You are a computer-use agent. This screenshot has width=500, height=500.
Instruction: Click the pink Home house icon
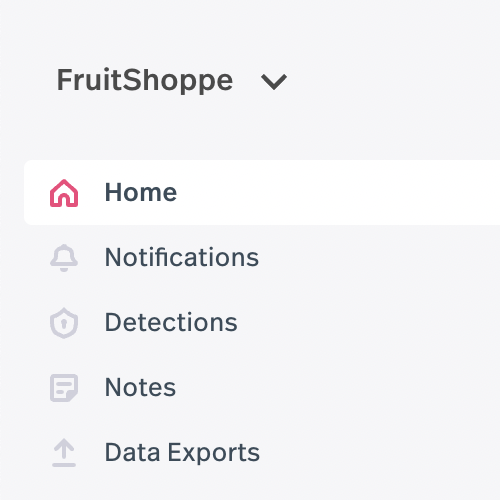coord(64,193)
